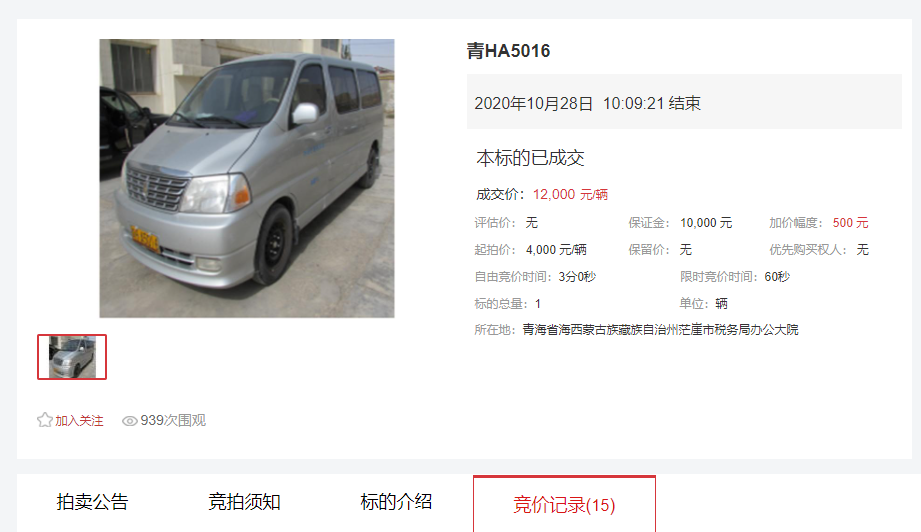921x532 pixels.
Task: Click the eye icon beside 939次围观
Action: click(x=129, y=421)
